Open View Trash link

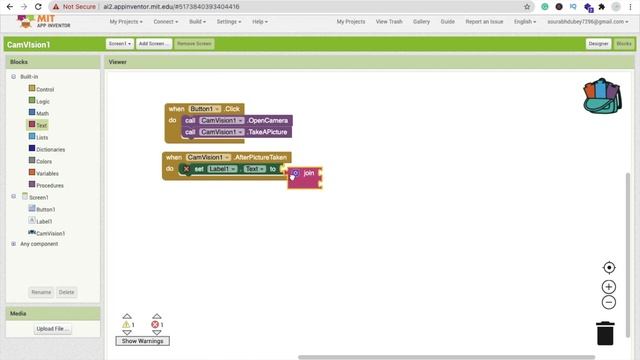pos(389,22)
